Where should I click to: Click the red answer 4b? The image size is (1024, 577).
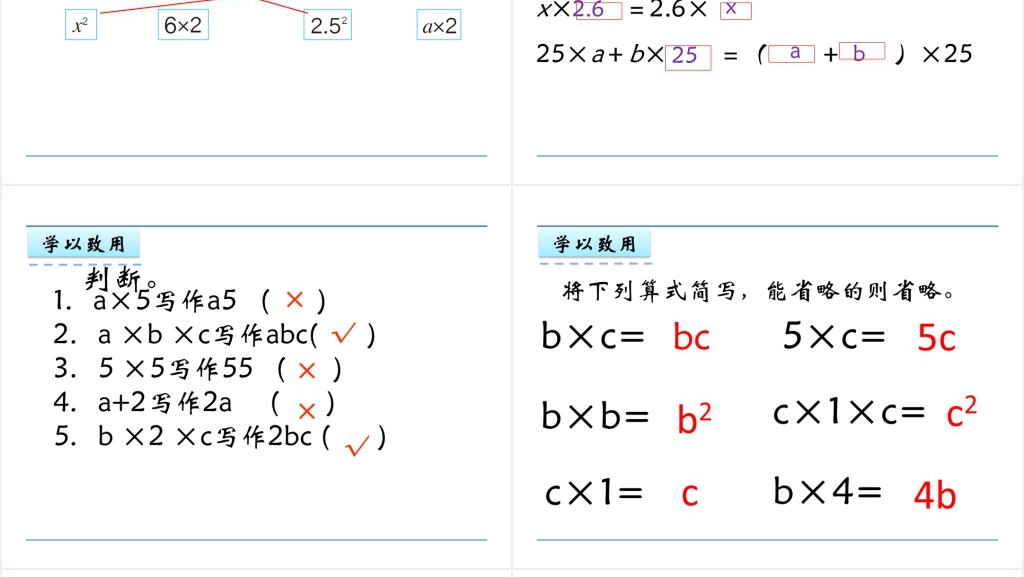click(x=934, y=495)
